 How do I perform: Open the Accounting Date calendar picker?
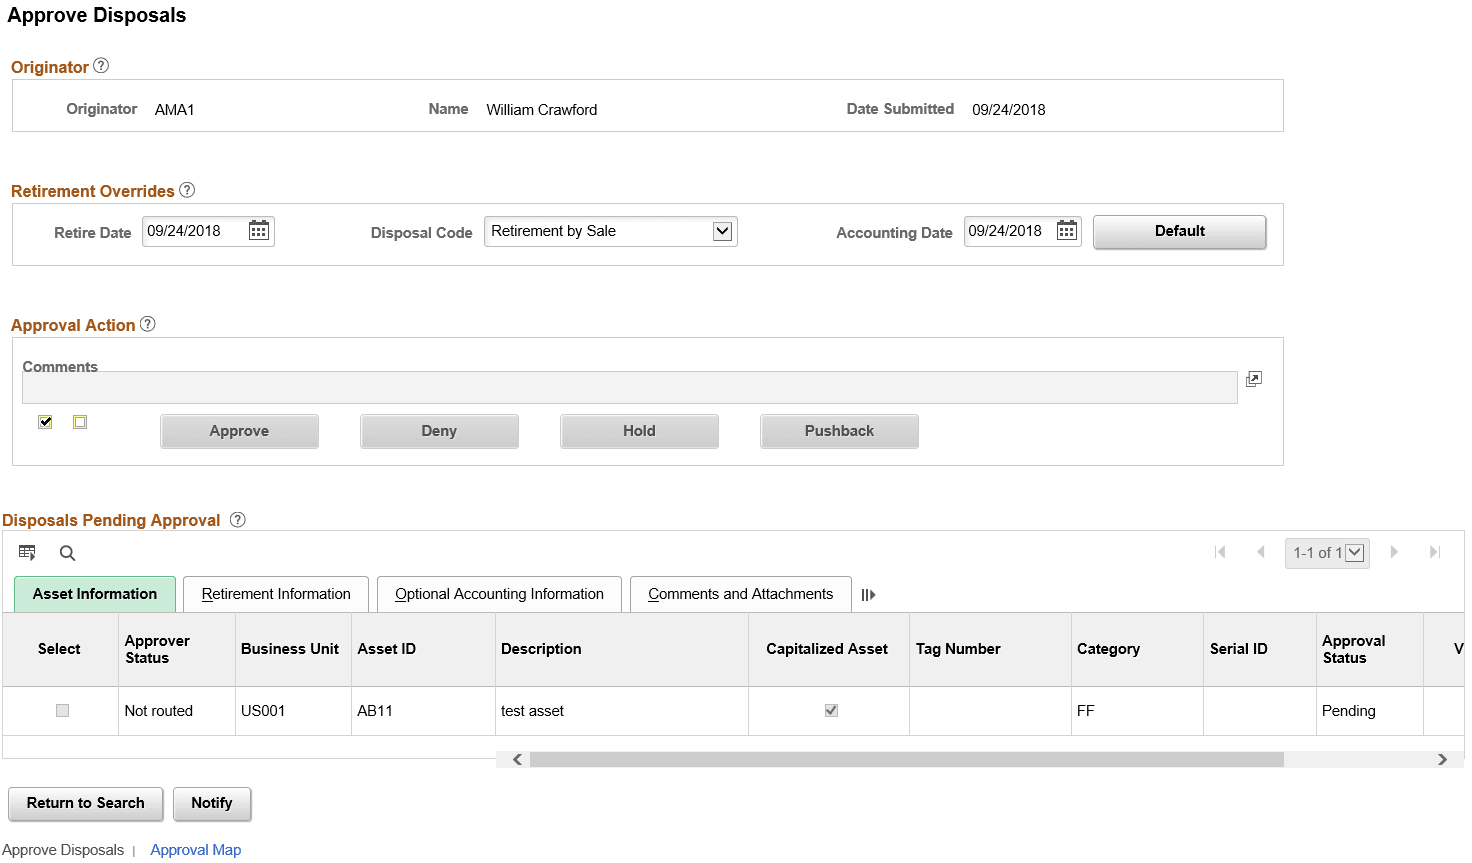tap(1067, 231)
